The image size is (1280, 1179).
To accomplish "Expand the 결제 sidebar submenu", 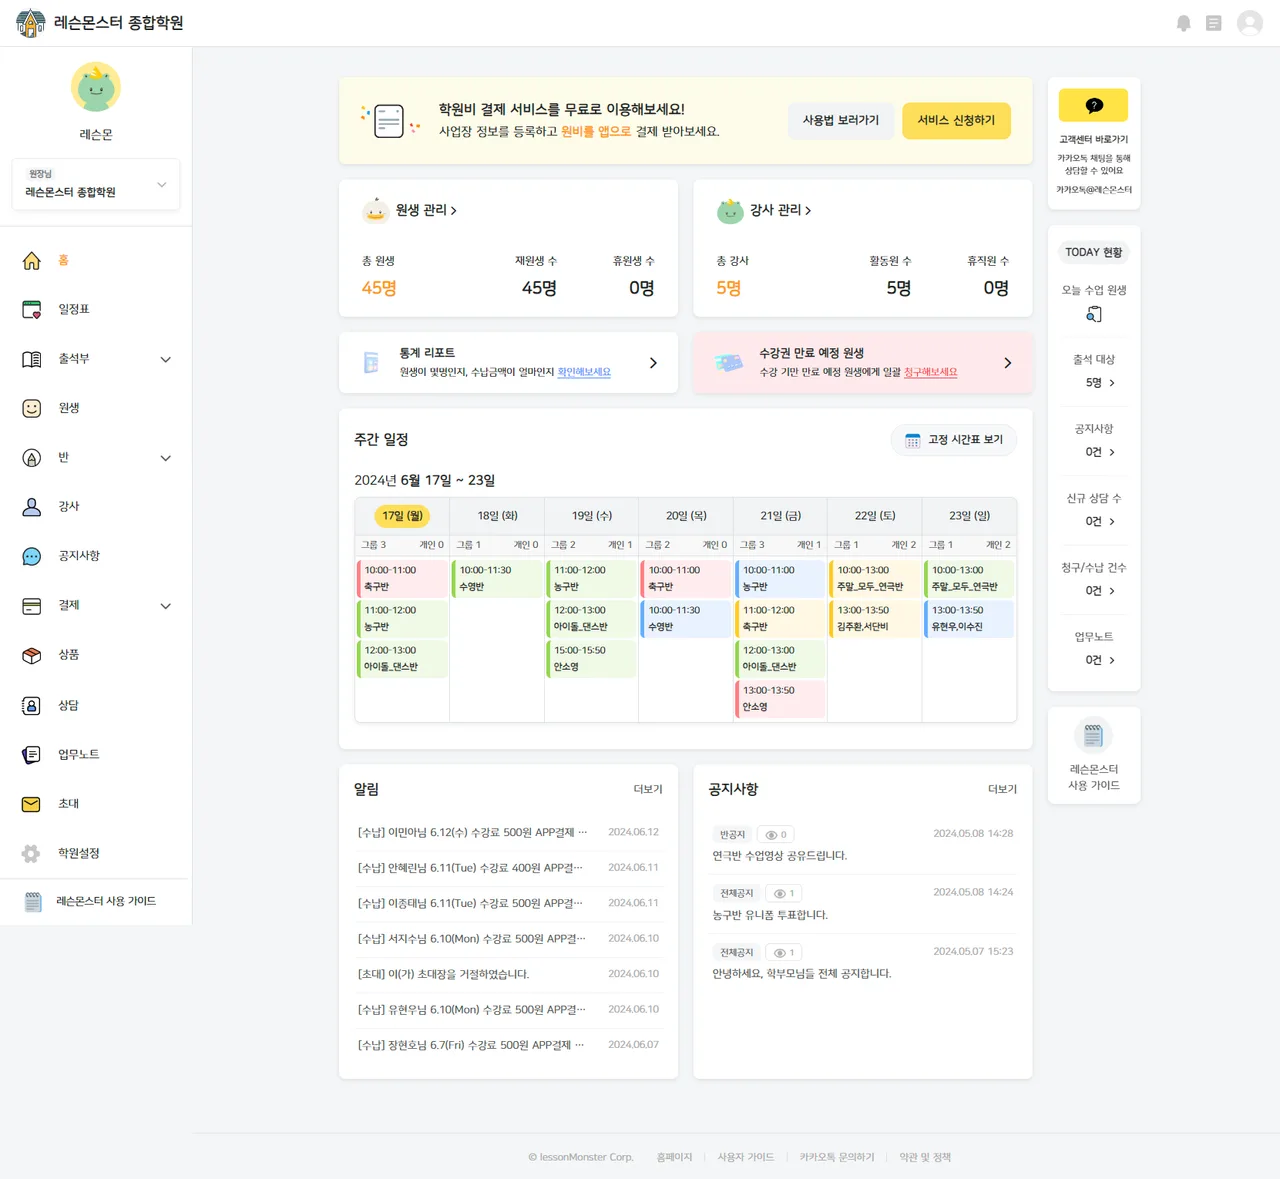I will [x=96, y=606].
